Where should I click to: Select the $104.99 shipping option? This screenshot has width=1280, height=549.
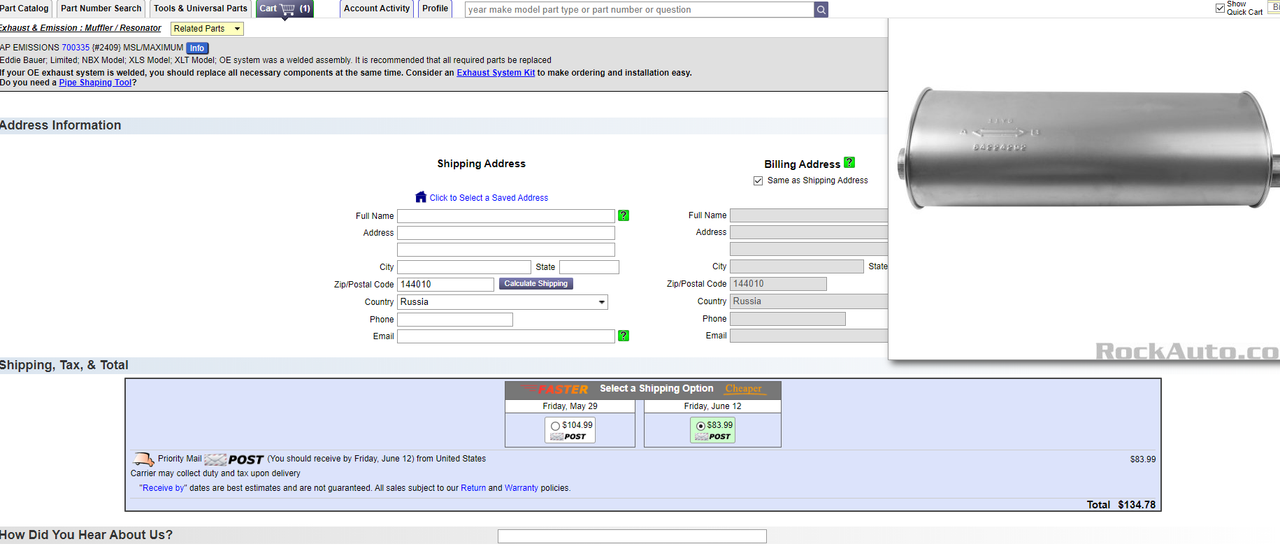555,426
